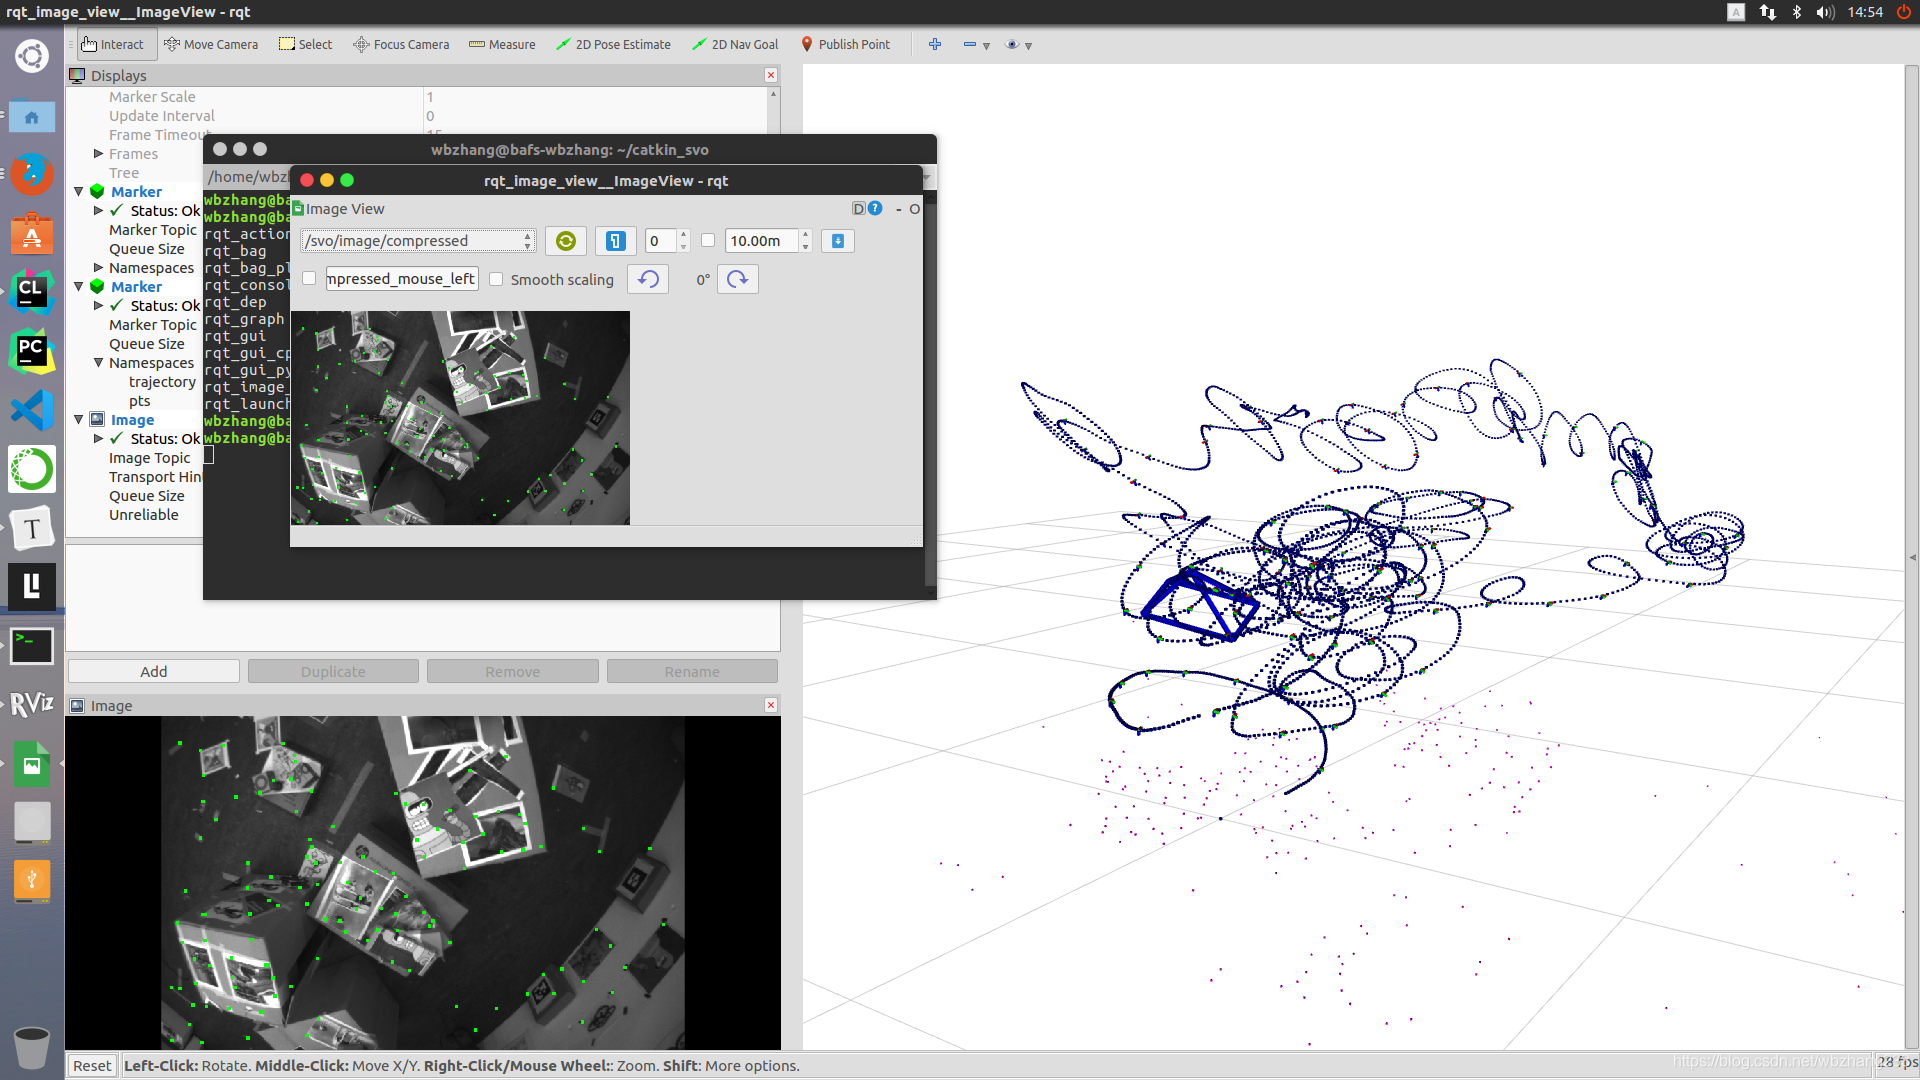Click the refresh topics button in Image View
Screen dimensions: 1920x1080
[x=565, y=241]
